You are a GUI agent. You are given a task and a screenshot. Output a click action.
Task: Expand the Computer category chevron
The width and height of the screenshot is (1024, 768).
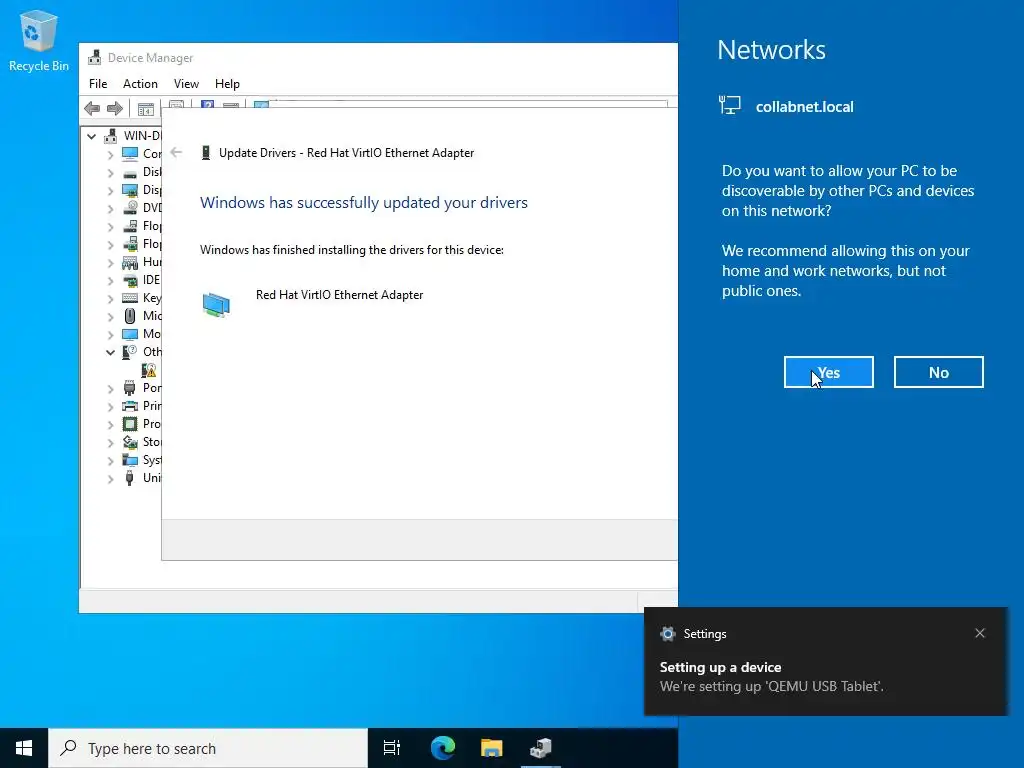[x=110, y=155]
